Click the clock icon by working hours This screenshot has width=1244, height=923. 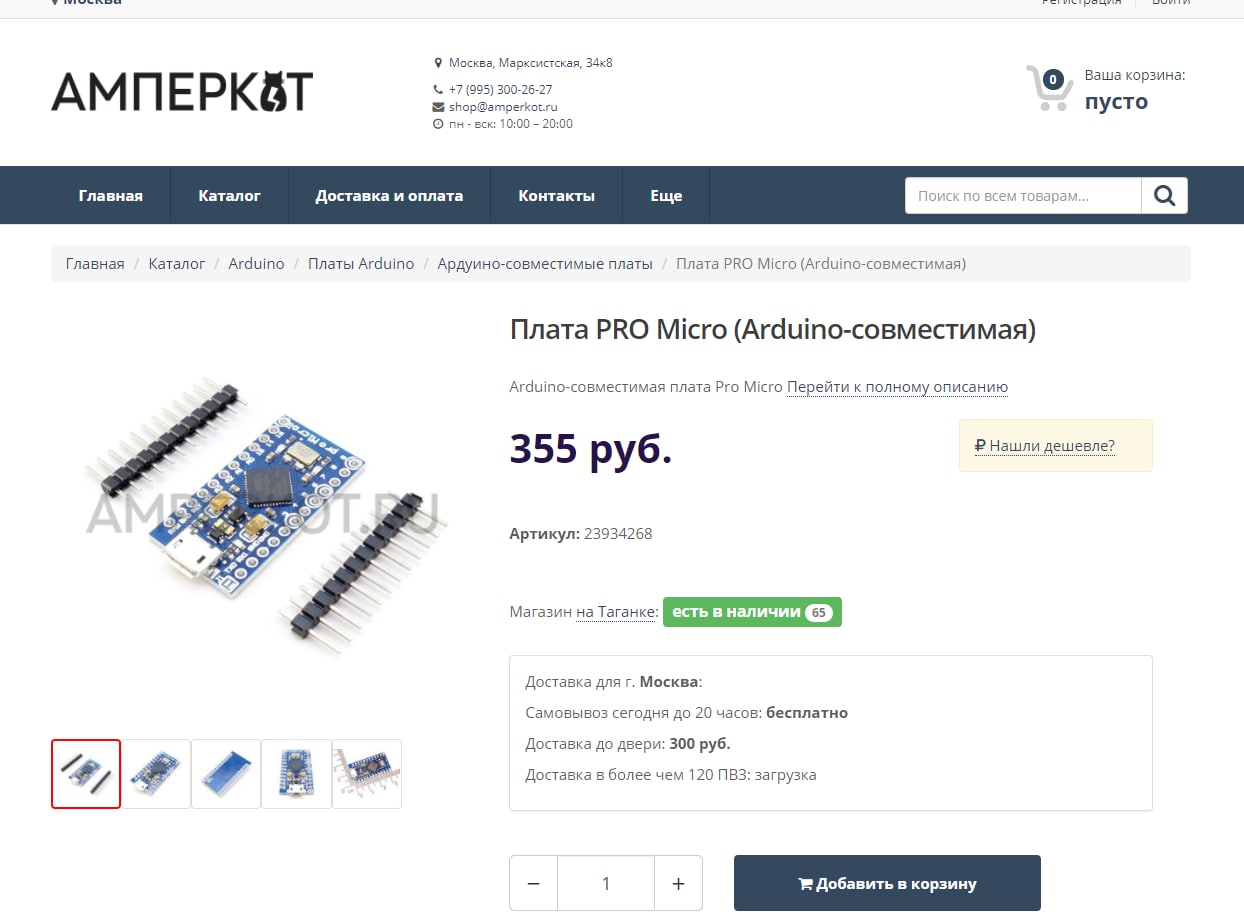(438, 124)
